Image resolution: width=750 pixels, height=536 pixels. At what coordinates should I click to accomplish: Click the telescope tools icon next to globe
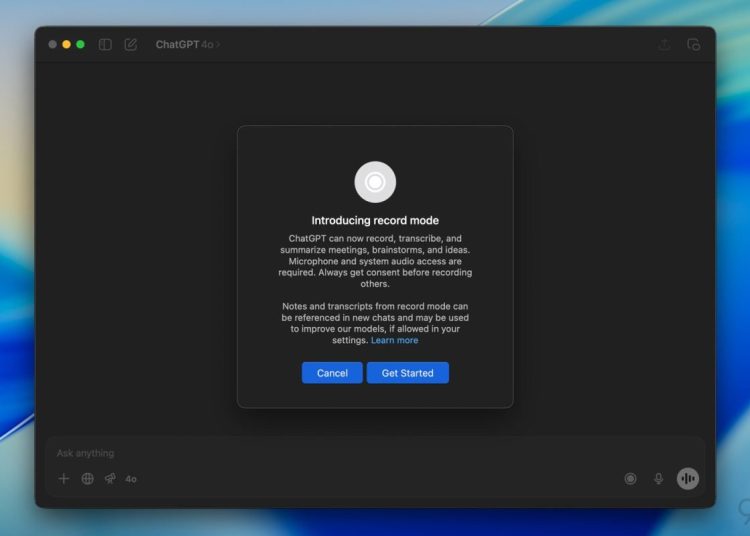coord(110,479)
